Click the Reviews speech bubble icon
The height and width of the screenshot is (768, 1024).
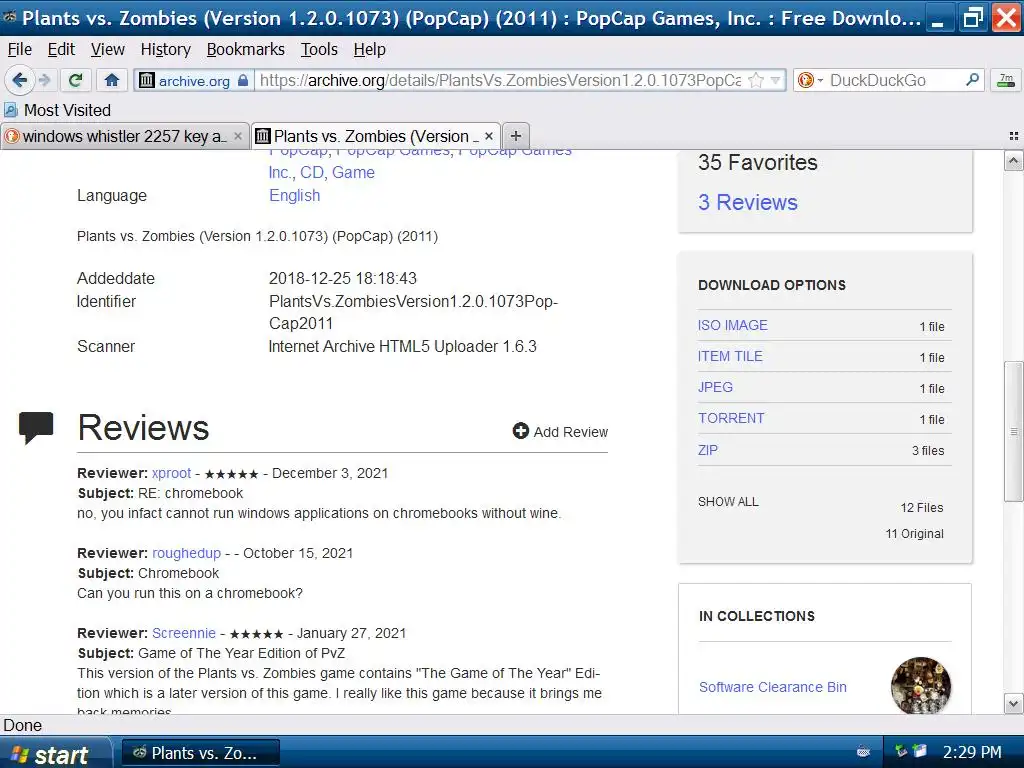pos(36,428)
